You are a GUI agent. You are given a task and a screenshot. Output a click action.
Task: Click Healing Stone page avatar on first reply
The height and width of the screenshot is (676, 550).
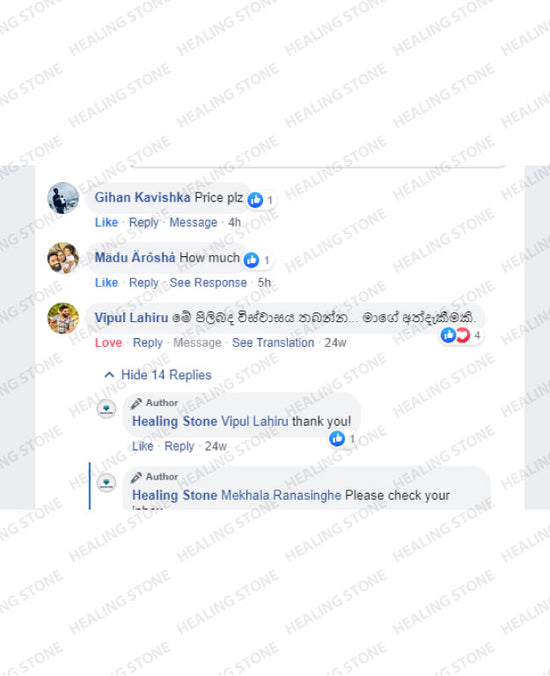click(x=106, y=408)
